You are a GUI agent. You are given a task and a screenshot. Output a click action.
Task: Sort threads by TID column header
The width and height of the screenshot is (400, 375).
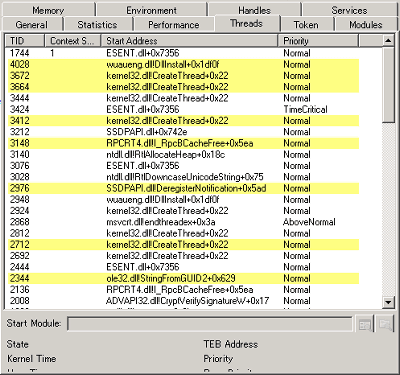click(x=25, y=41)
